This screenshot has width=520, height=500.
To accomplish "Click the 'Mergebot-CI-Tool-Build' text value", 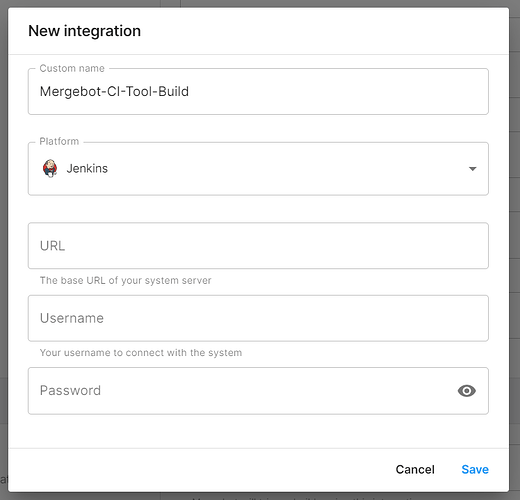I will click(114, 91).
